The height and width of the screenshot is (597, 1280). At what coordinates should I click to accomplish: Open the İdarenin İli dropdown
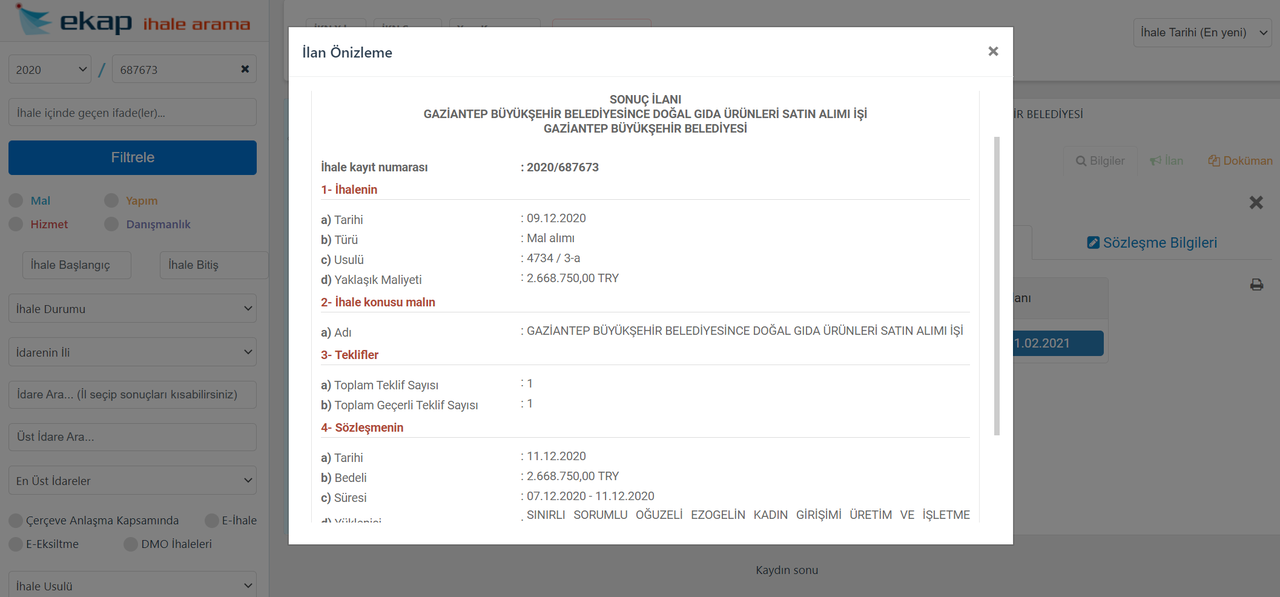click(x=132, y=353)
